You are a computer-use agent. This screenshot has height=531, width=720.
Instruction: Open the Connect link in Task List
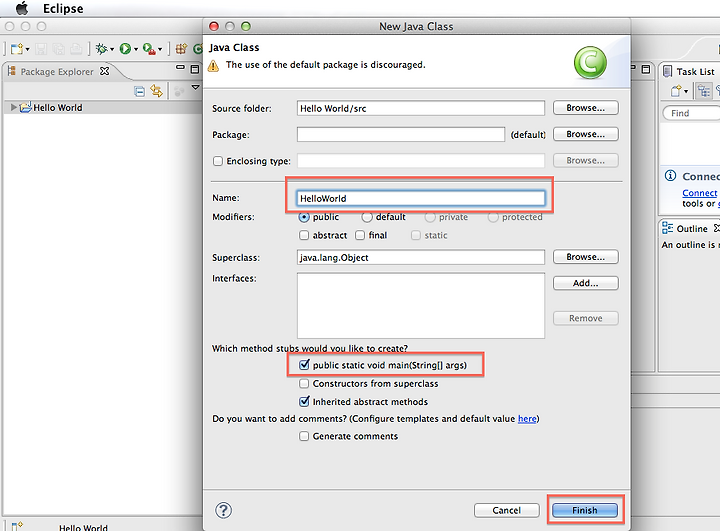click(699, 193)
